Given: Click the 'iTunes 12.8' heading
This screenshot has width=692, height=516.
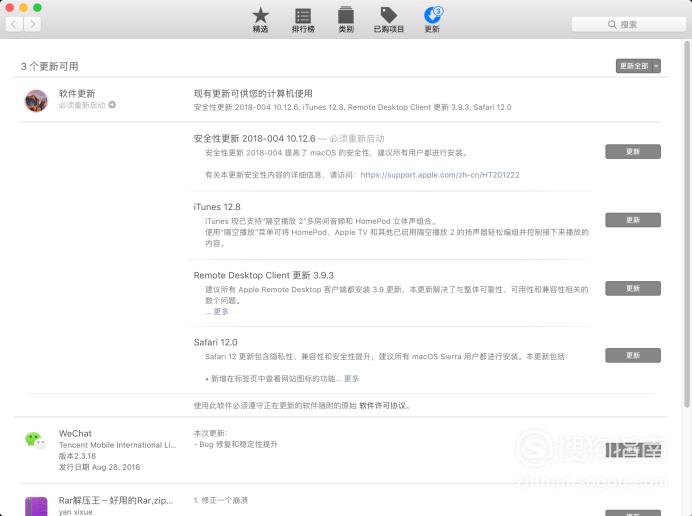Looking at the screenshot, I should 217,207.
